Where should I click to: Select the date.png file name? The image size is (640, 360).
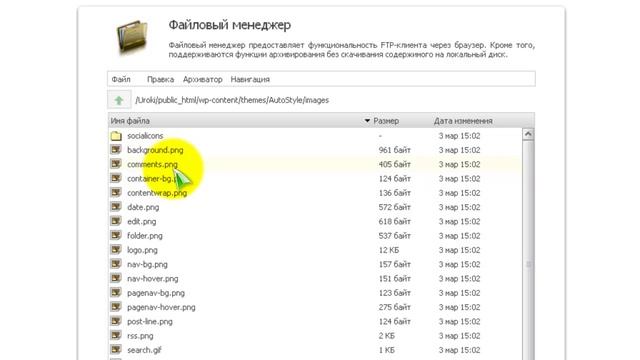pos(143,207)
